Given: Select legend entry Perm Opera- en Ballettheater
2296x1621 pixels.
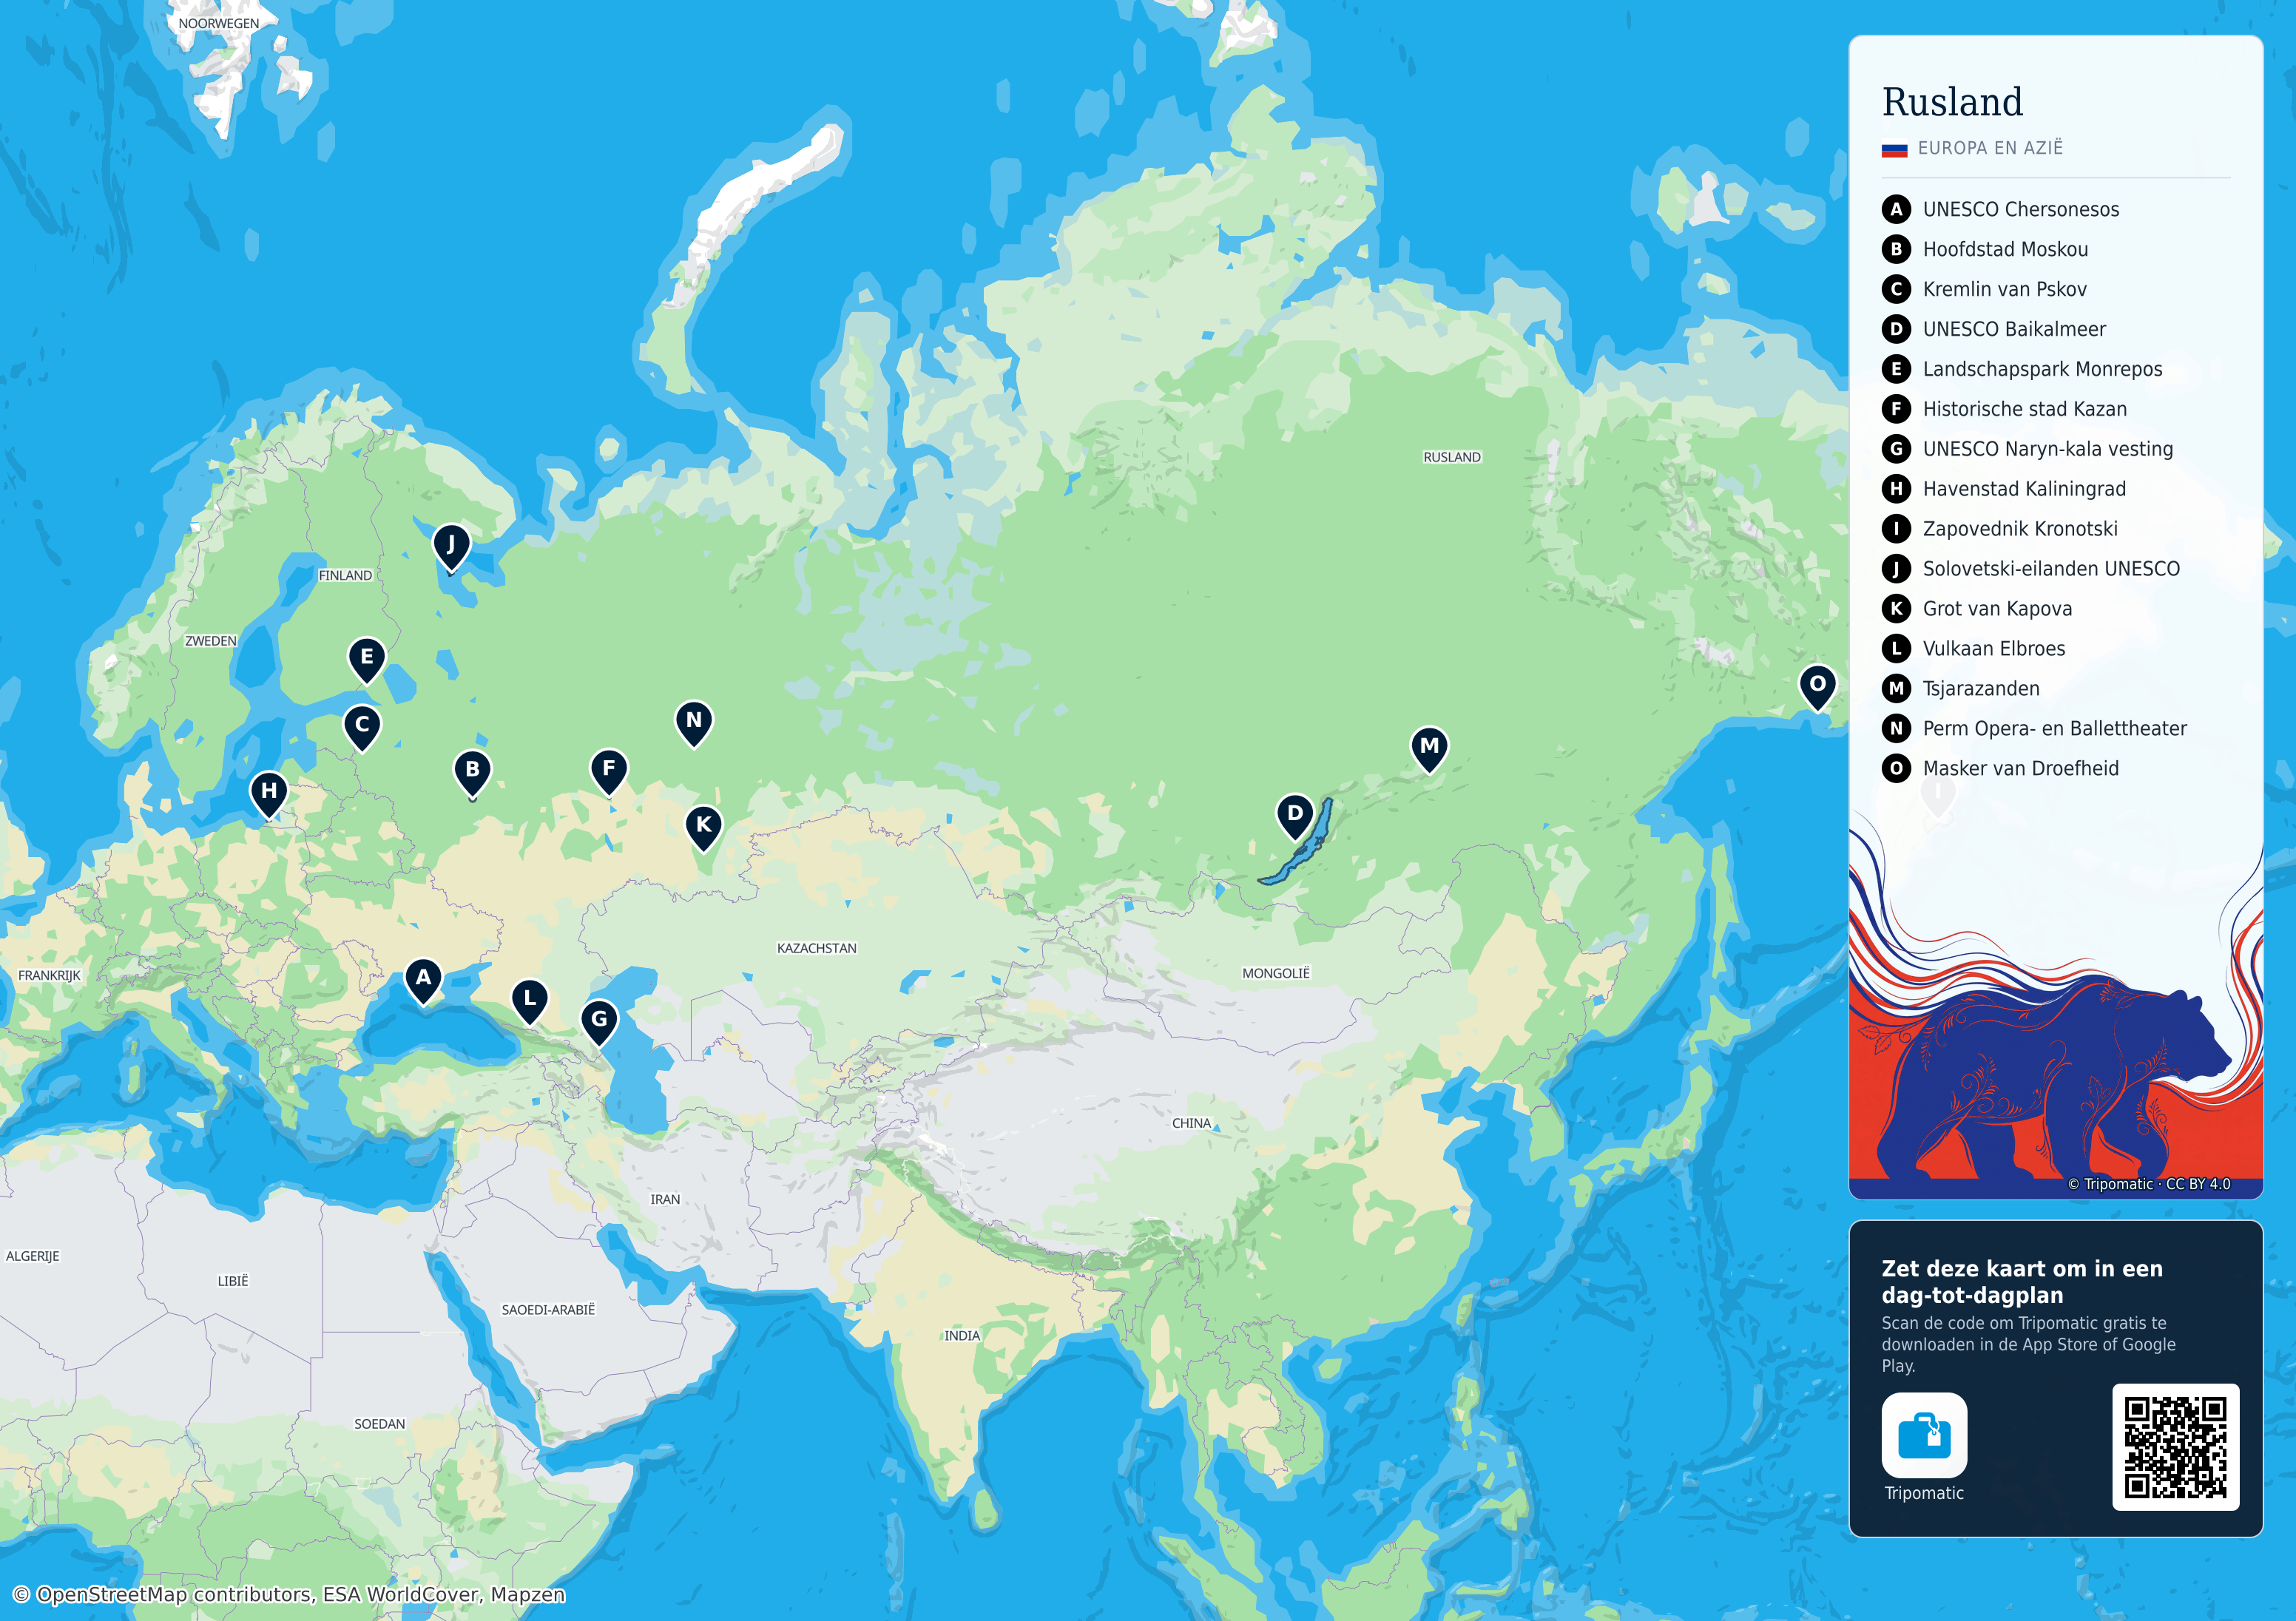Looking at the screenshot, I should [x=2034, y=729].
